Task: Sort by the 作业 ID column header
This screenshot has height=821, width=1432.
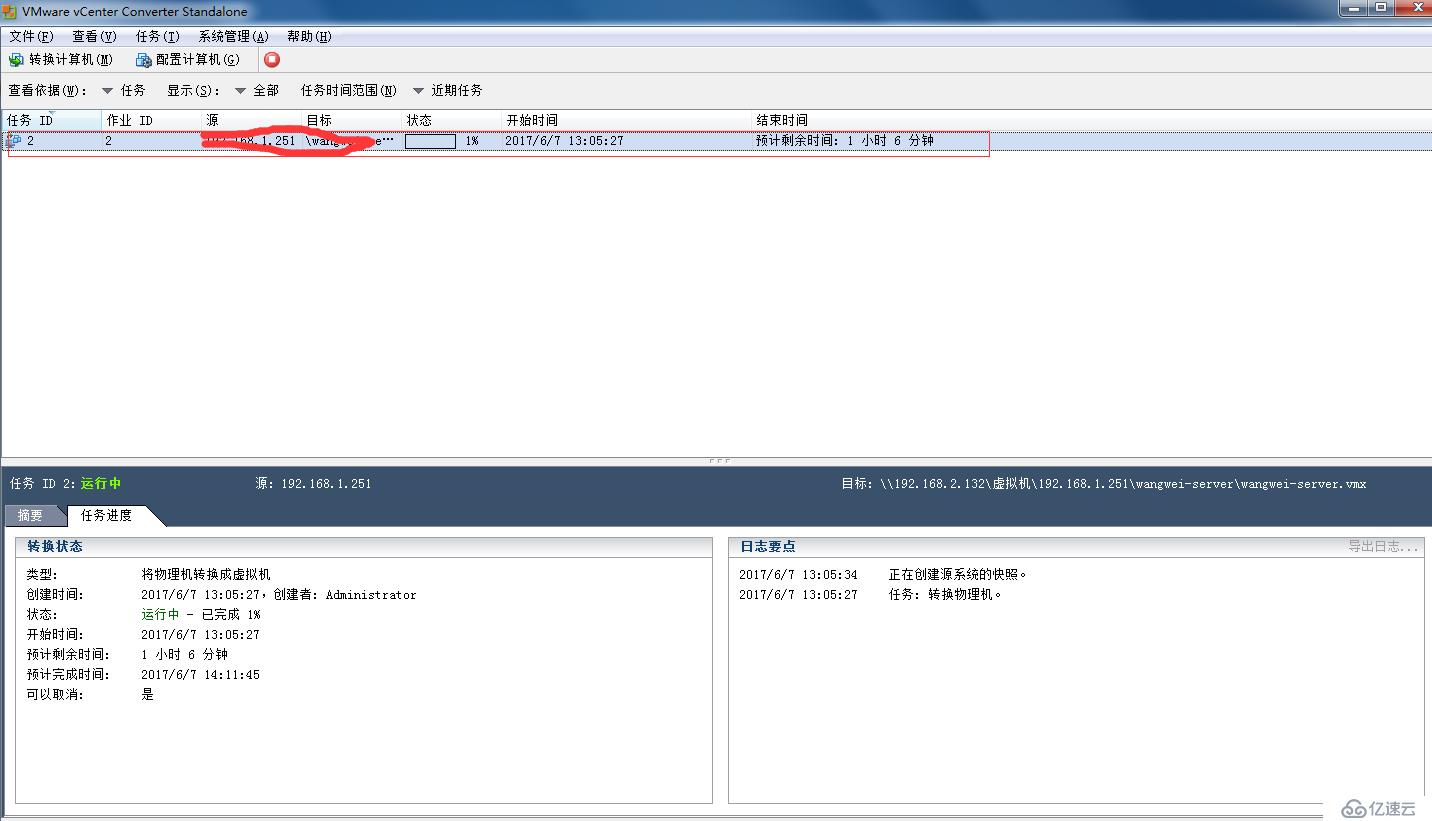Action: click(x=152, y=120)
